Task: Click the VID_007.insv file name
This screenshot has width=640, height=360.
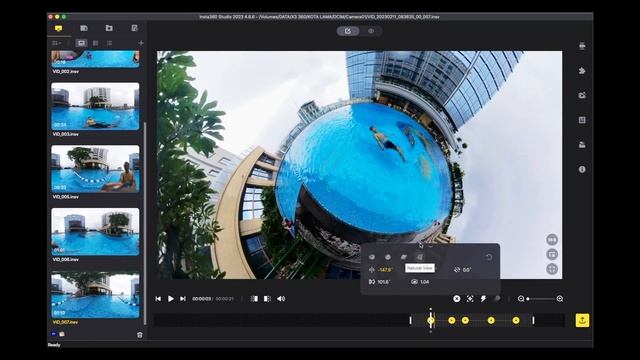Action: click(x=66, y=322)
